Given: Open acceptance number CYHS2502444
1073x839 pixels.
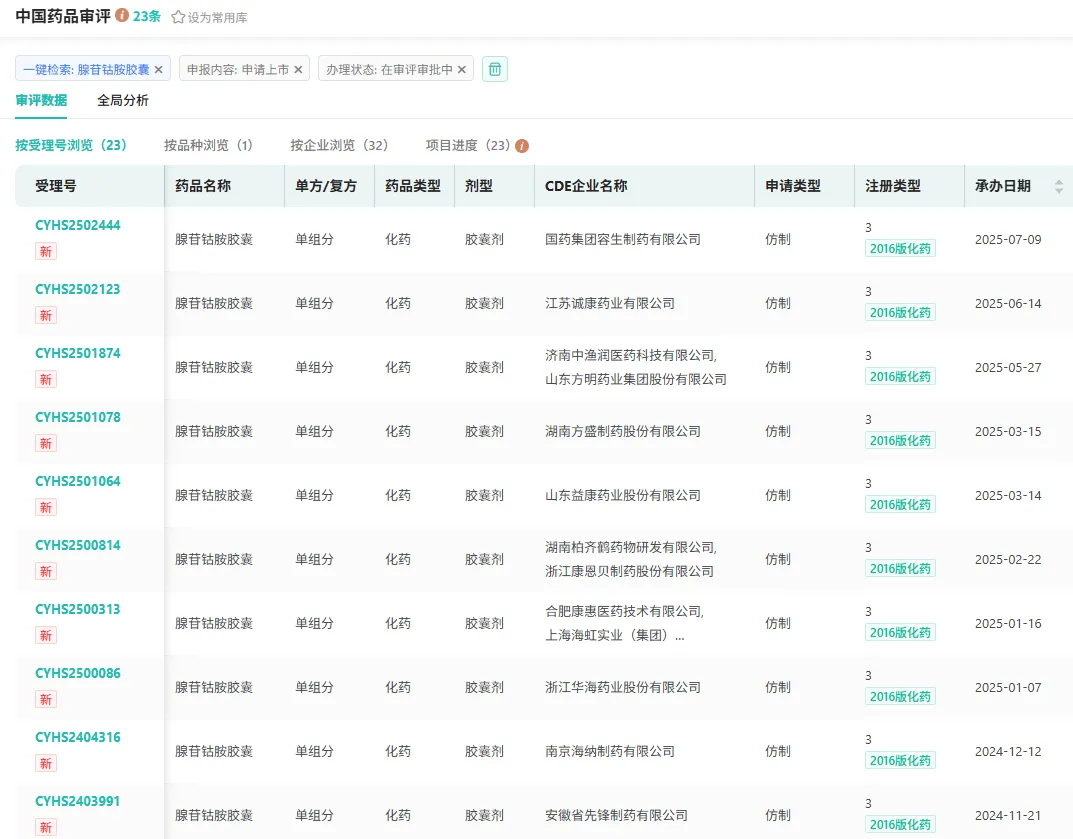Looking at the screenshot, I should pos(78,225).
